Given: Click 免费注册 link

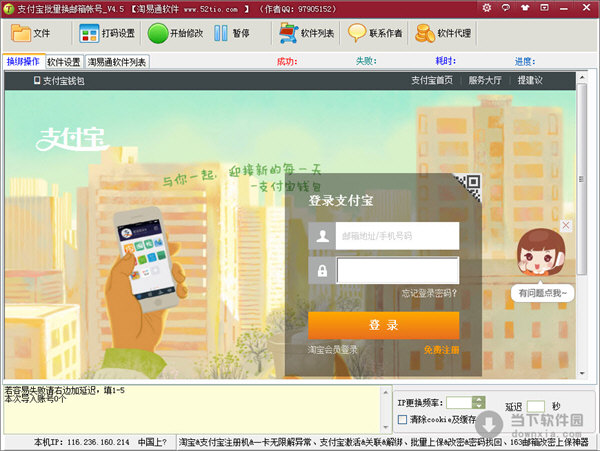Looking at the screenshot, I should [x=442, y=350].
